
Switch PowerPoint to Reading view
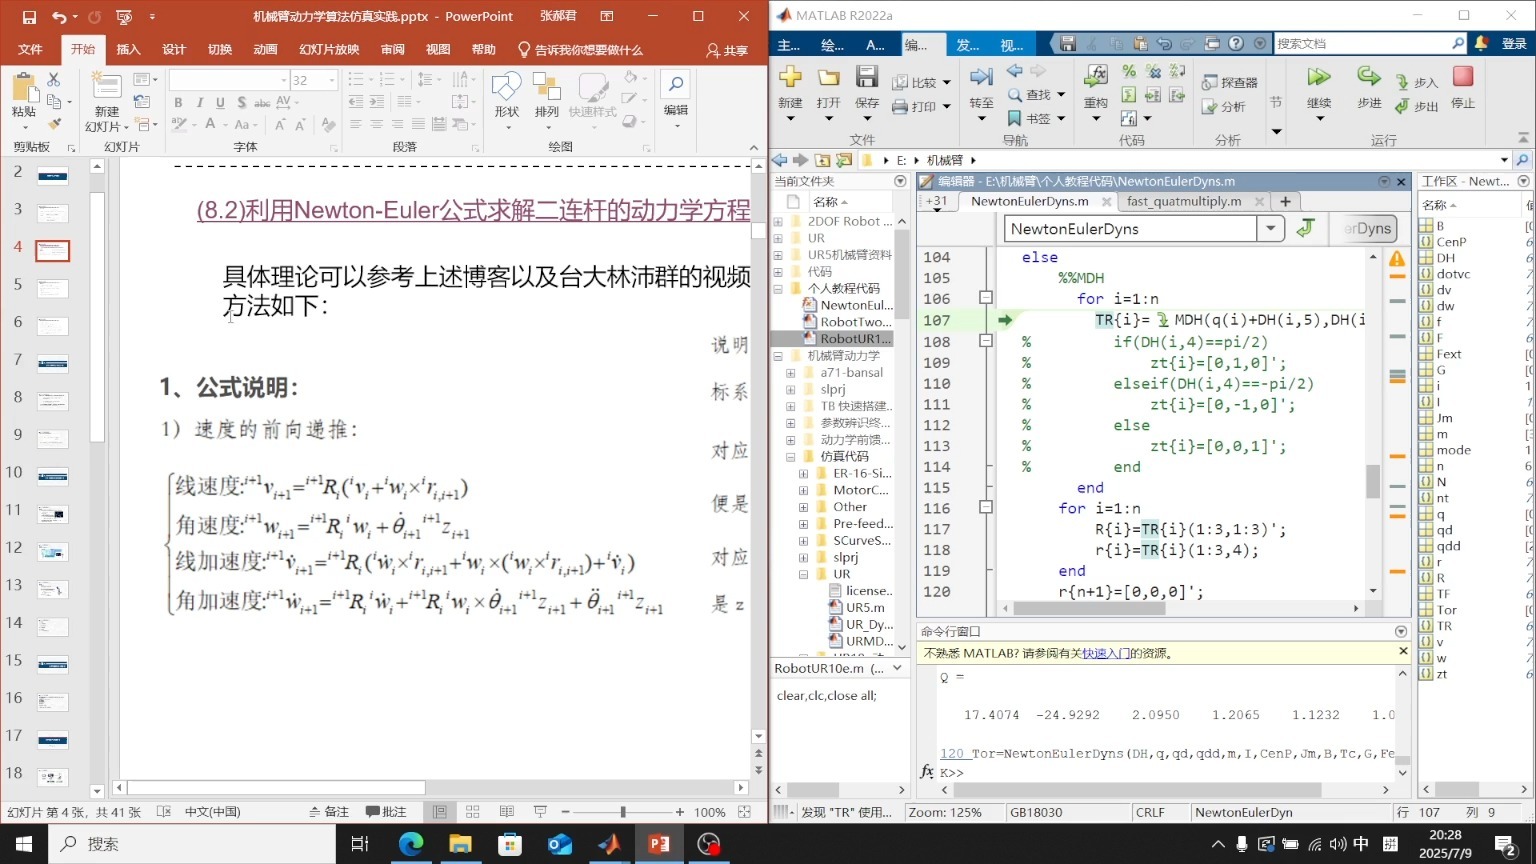tap(507, 812)
